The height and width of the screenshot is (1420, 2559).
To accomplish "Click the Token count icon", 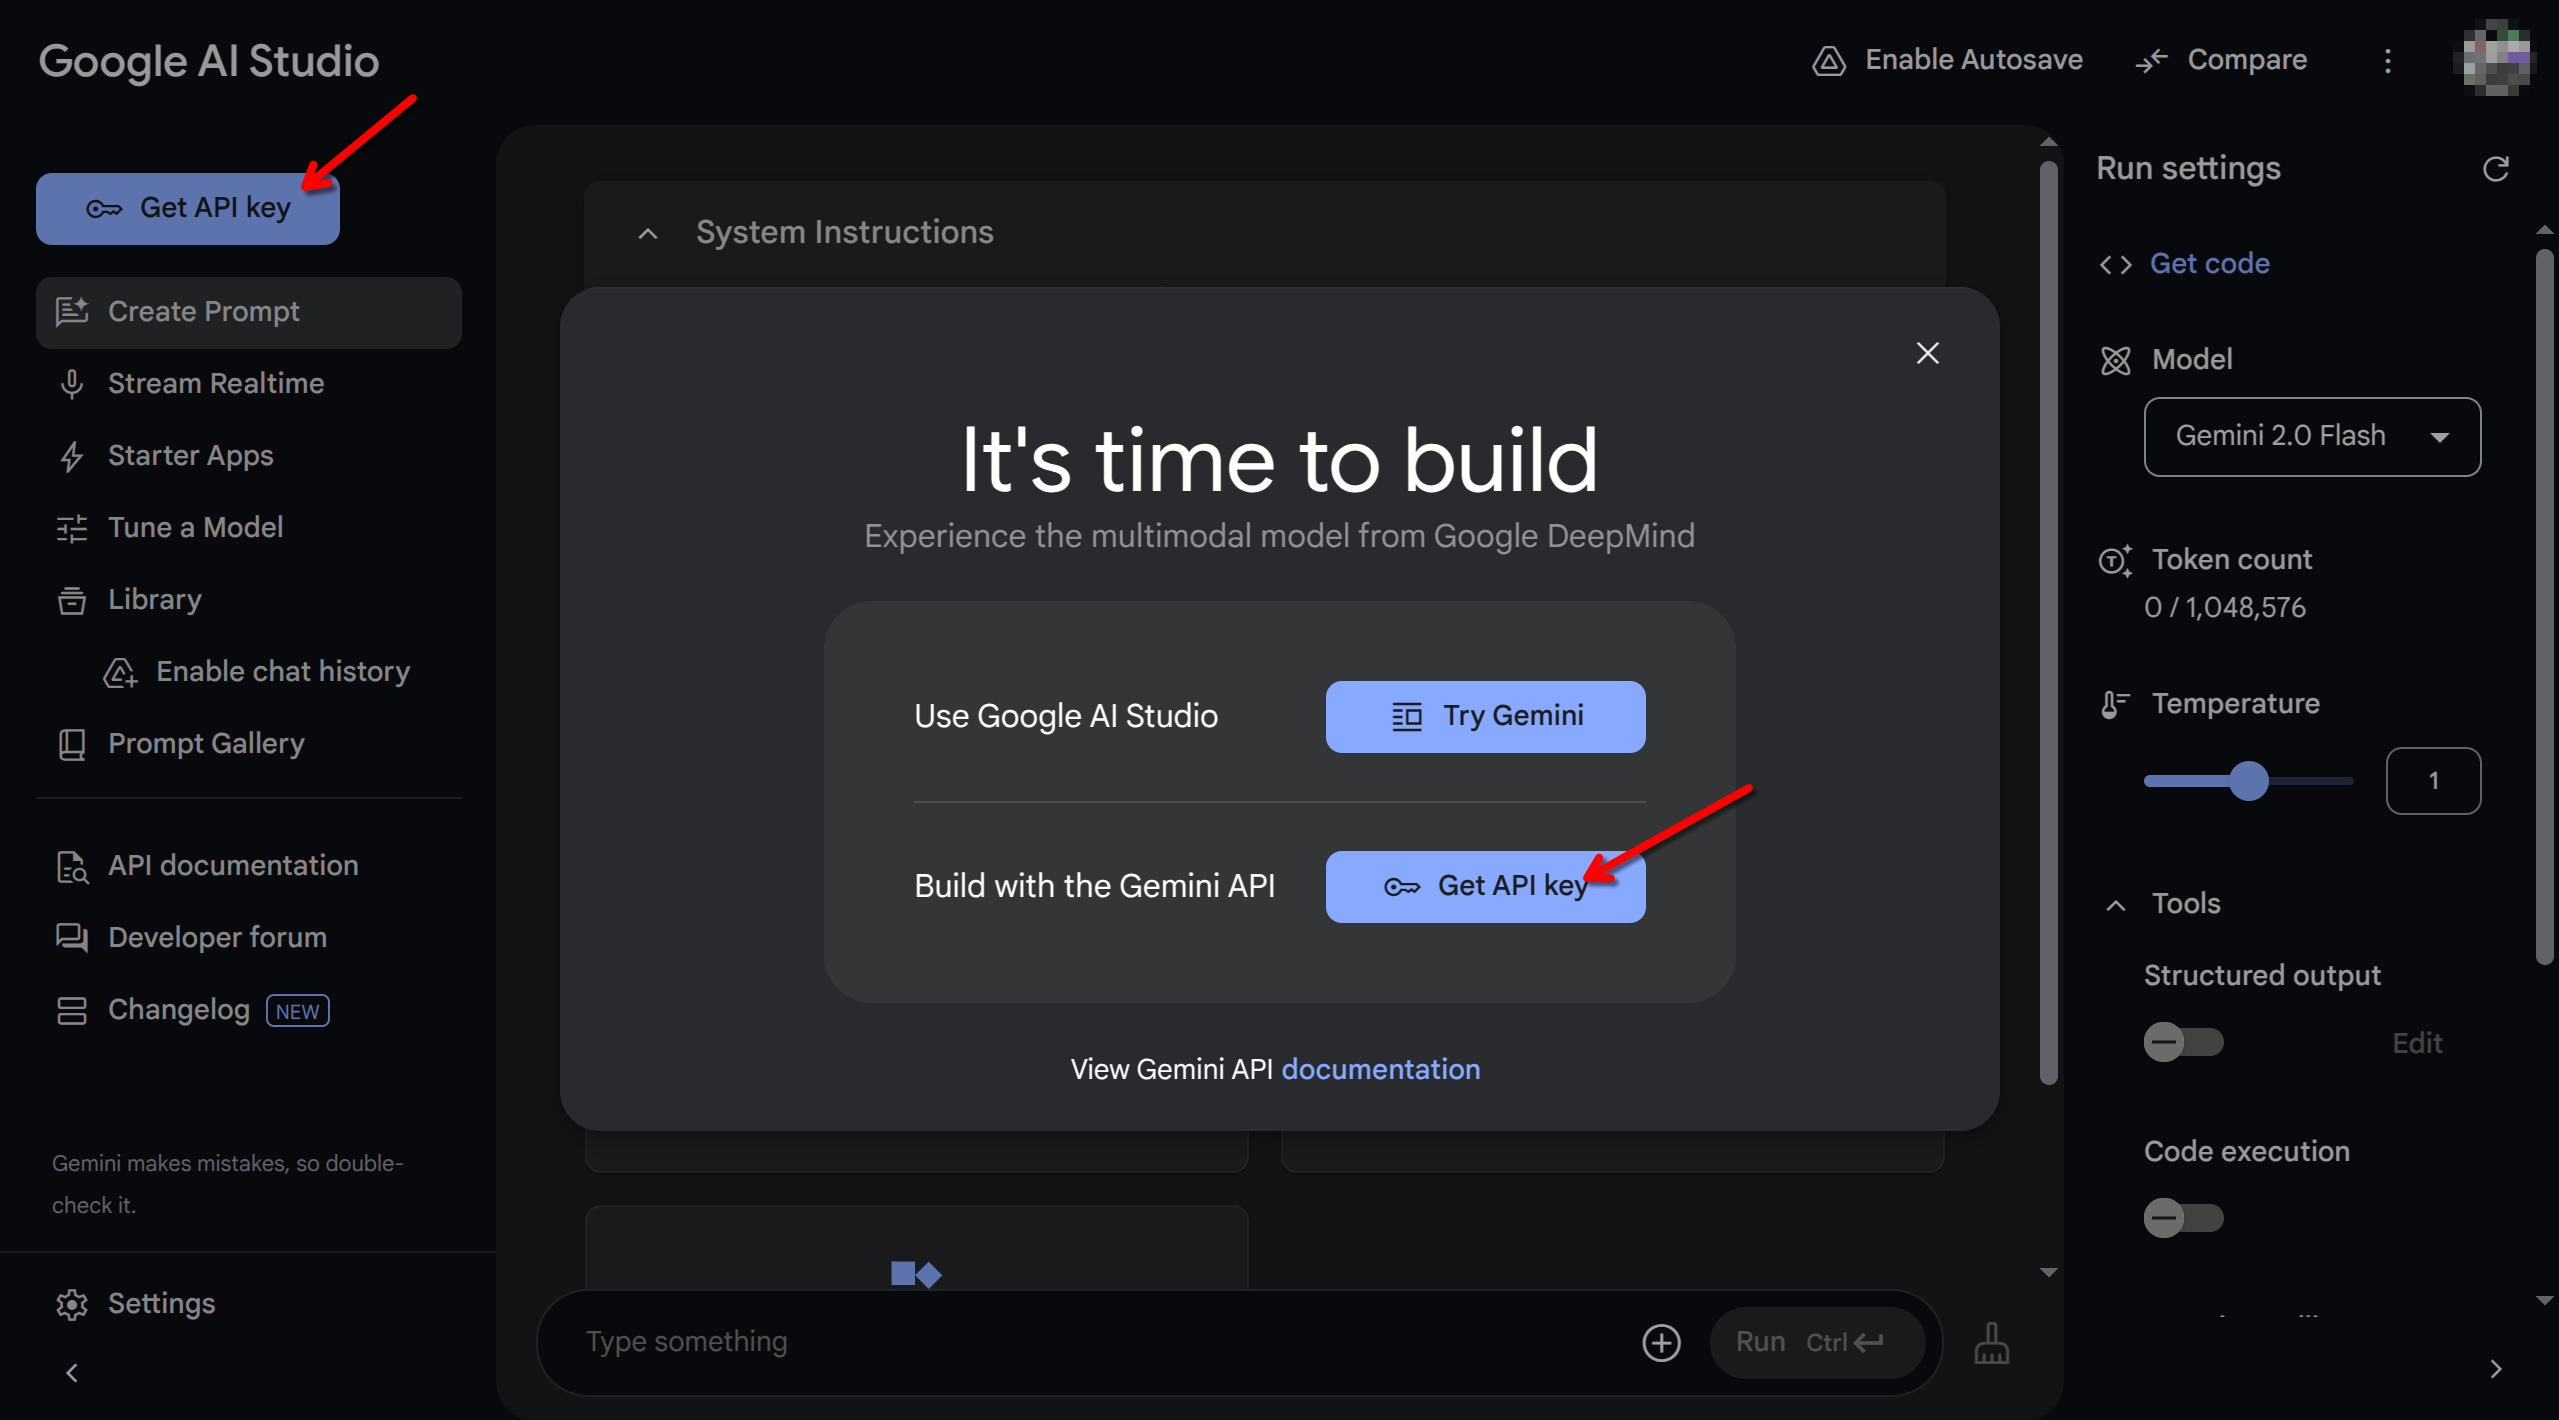I will pyautogui.click(x=2115, y=561).
